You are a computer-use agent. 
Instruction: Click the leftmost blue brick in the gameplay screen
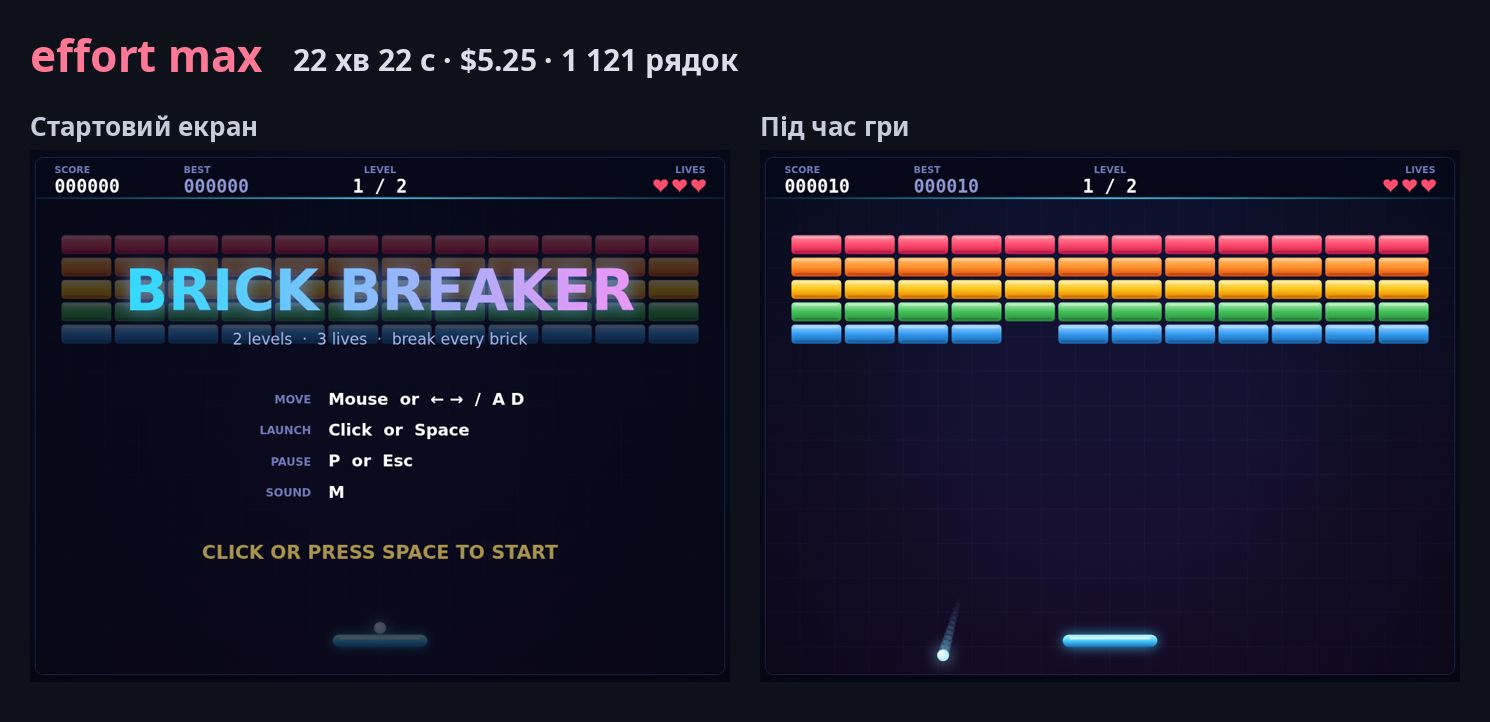(816, 334)
